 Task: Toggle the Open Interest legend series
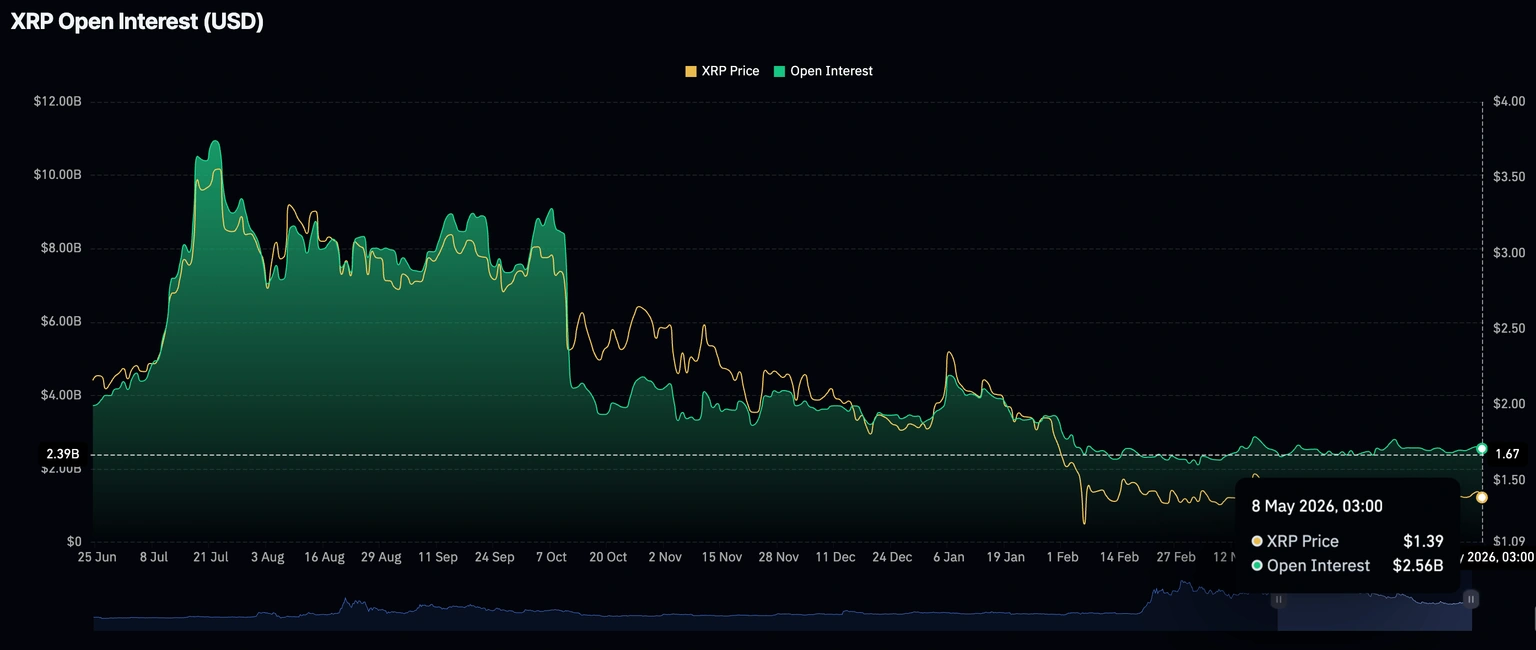[823, 71]
